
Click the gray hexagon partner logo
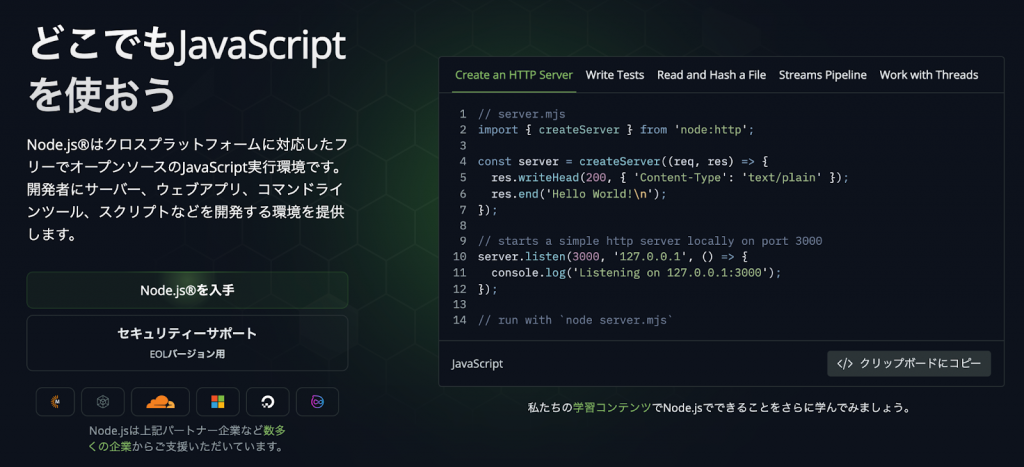(x=102, y=401)
